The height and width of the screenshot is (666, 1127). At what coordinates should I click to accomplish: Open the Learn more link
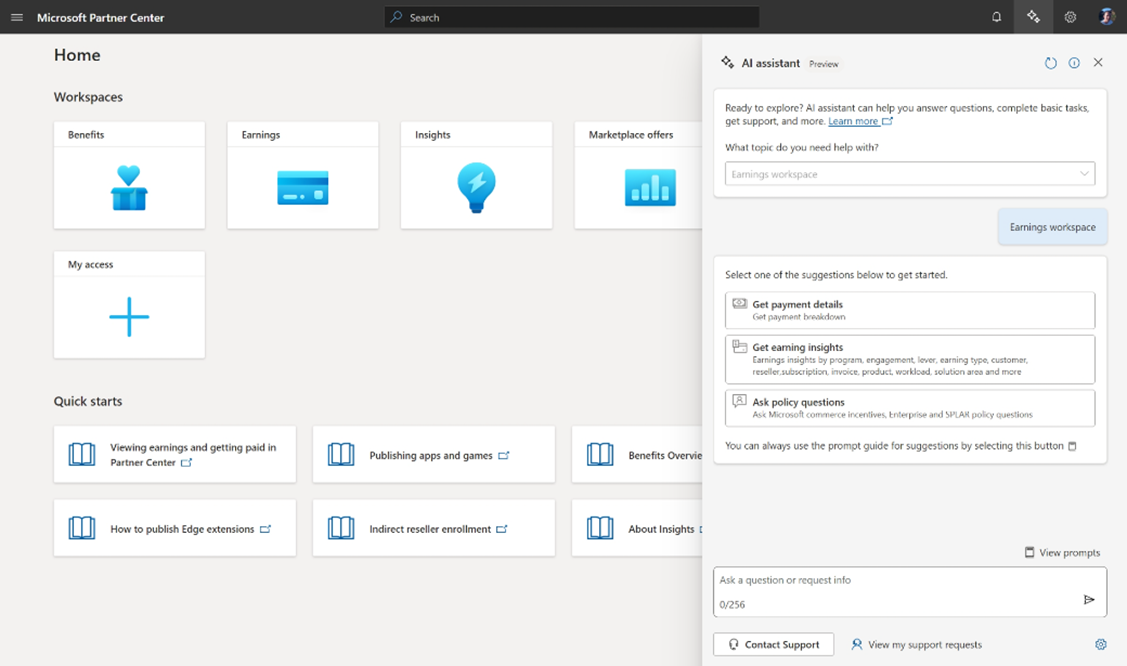click(855, 120)
